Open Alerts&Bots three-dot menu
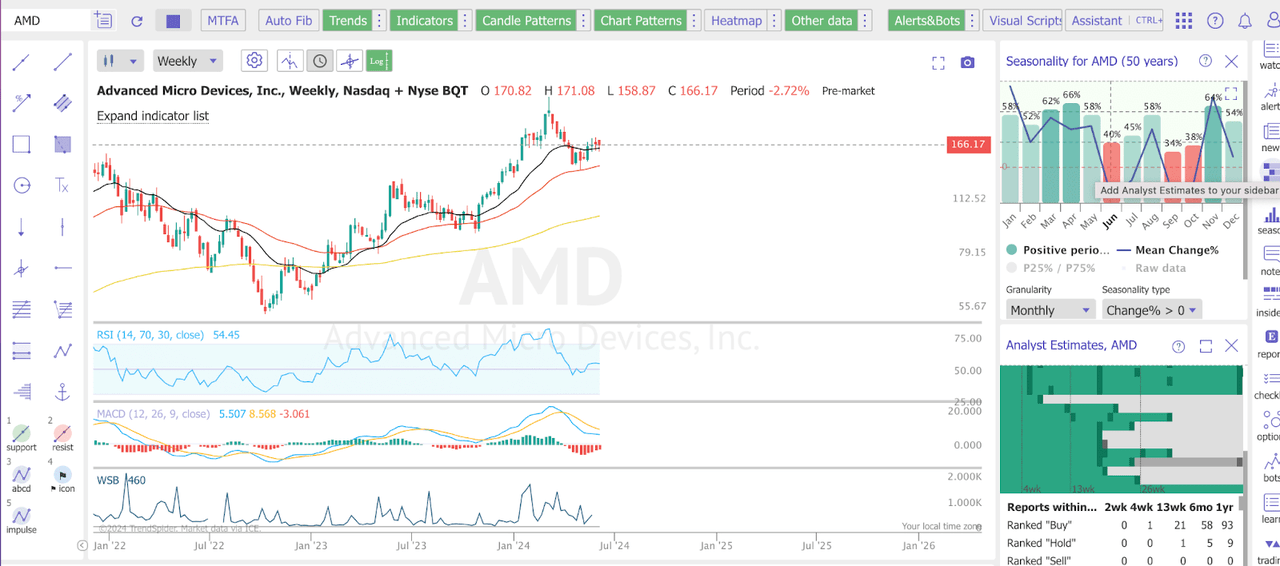 (973, 21)
